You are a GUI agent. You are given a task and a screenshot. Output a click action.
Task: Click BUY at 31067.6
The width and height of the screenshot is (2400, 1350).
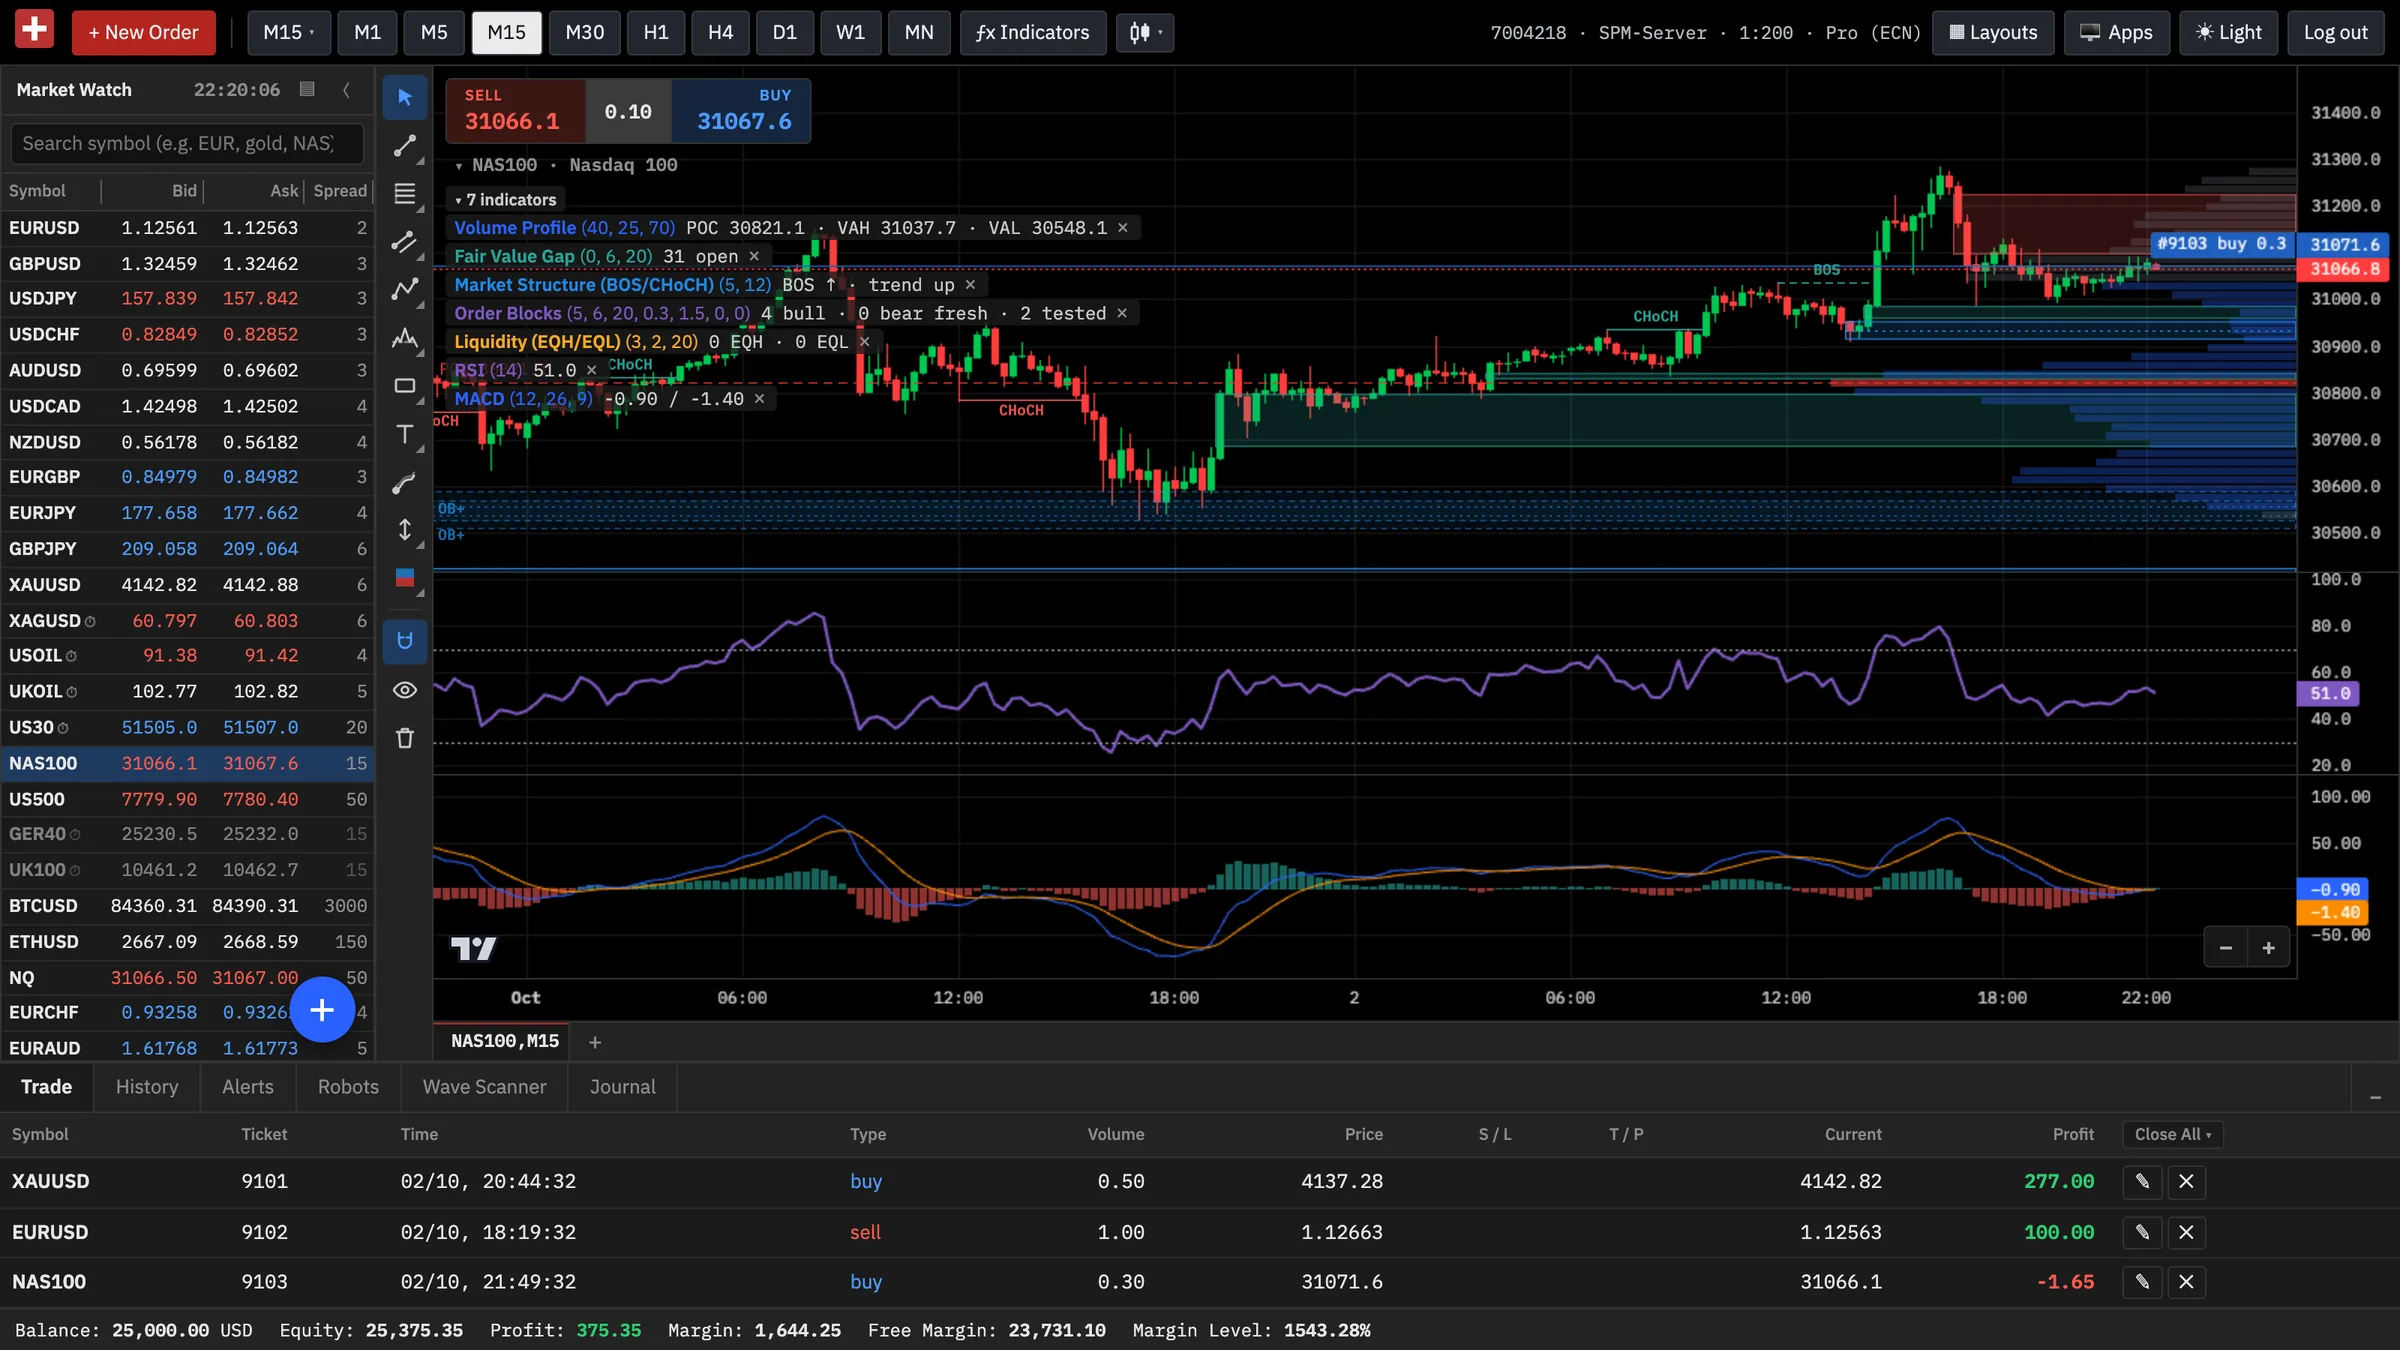(741, 110)
